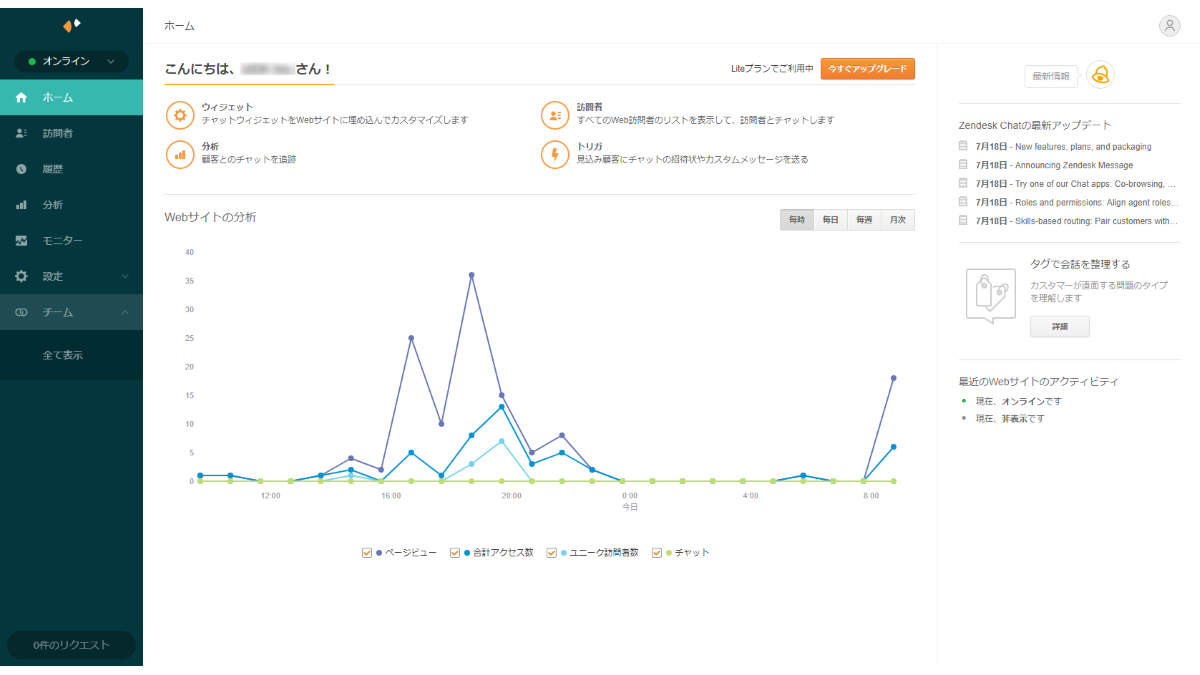This screenshot has width=1200, height=675.
Task: Click the Zendesk Chat logo in sidebar
Action: click(71, 25)
